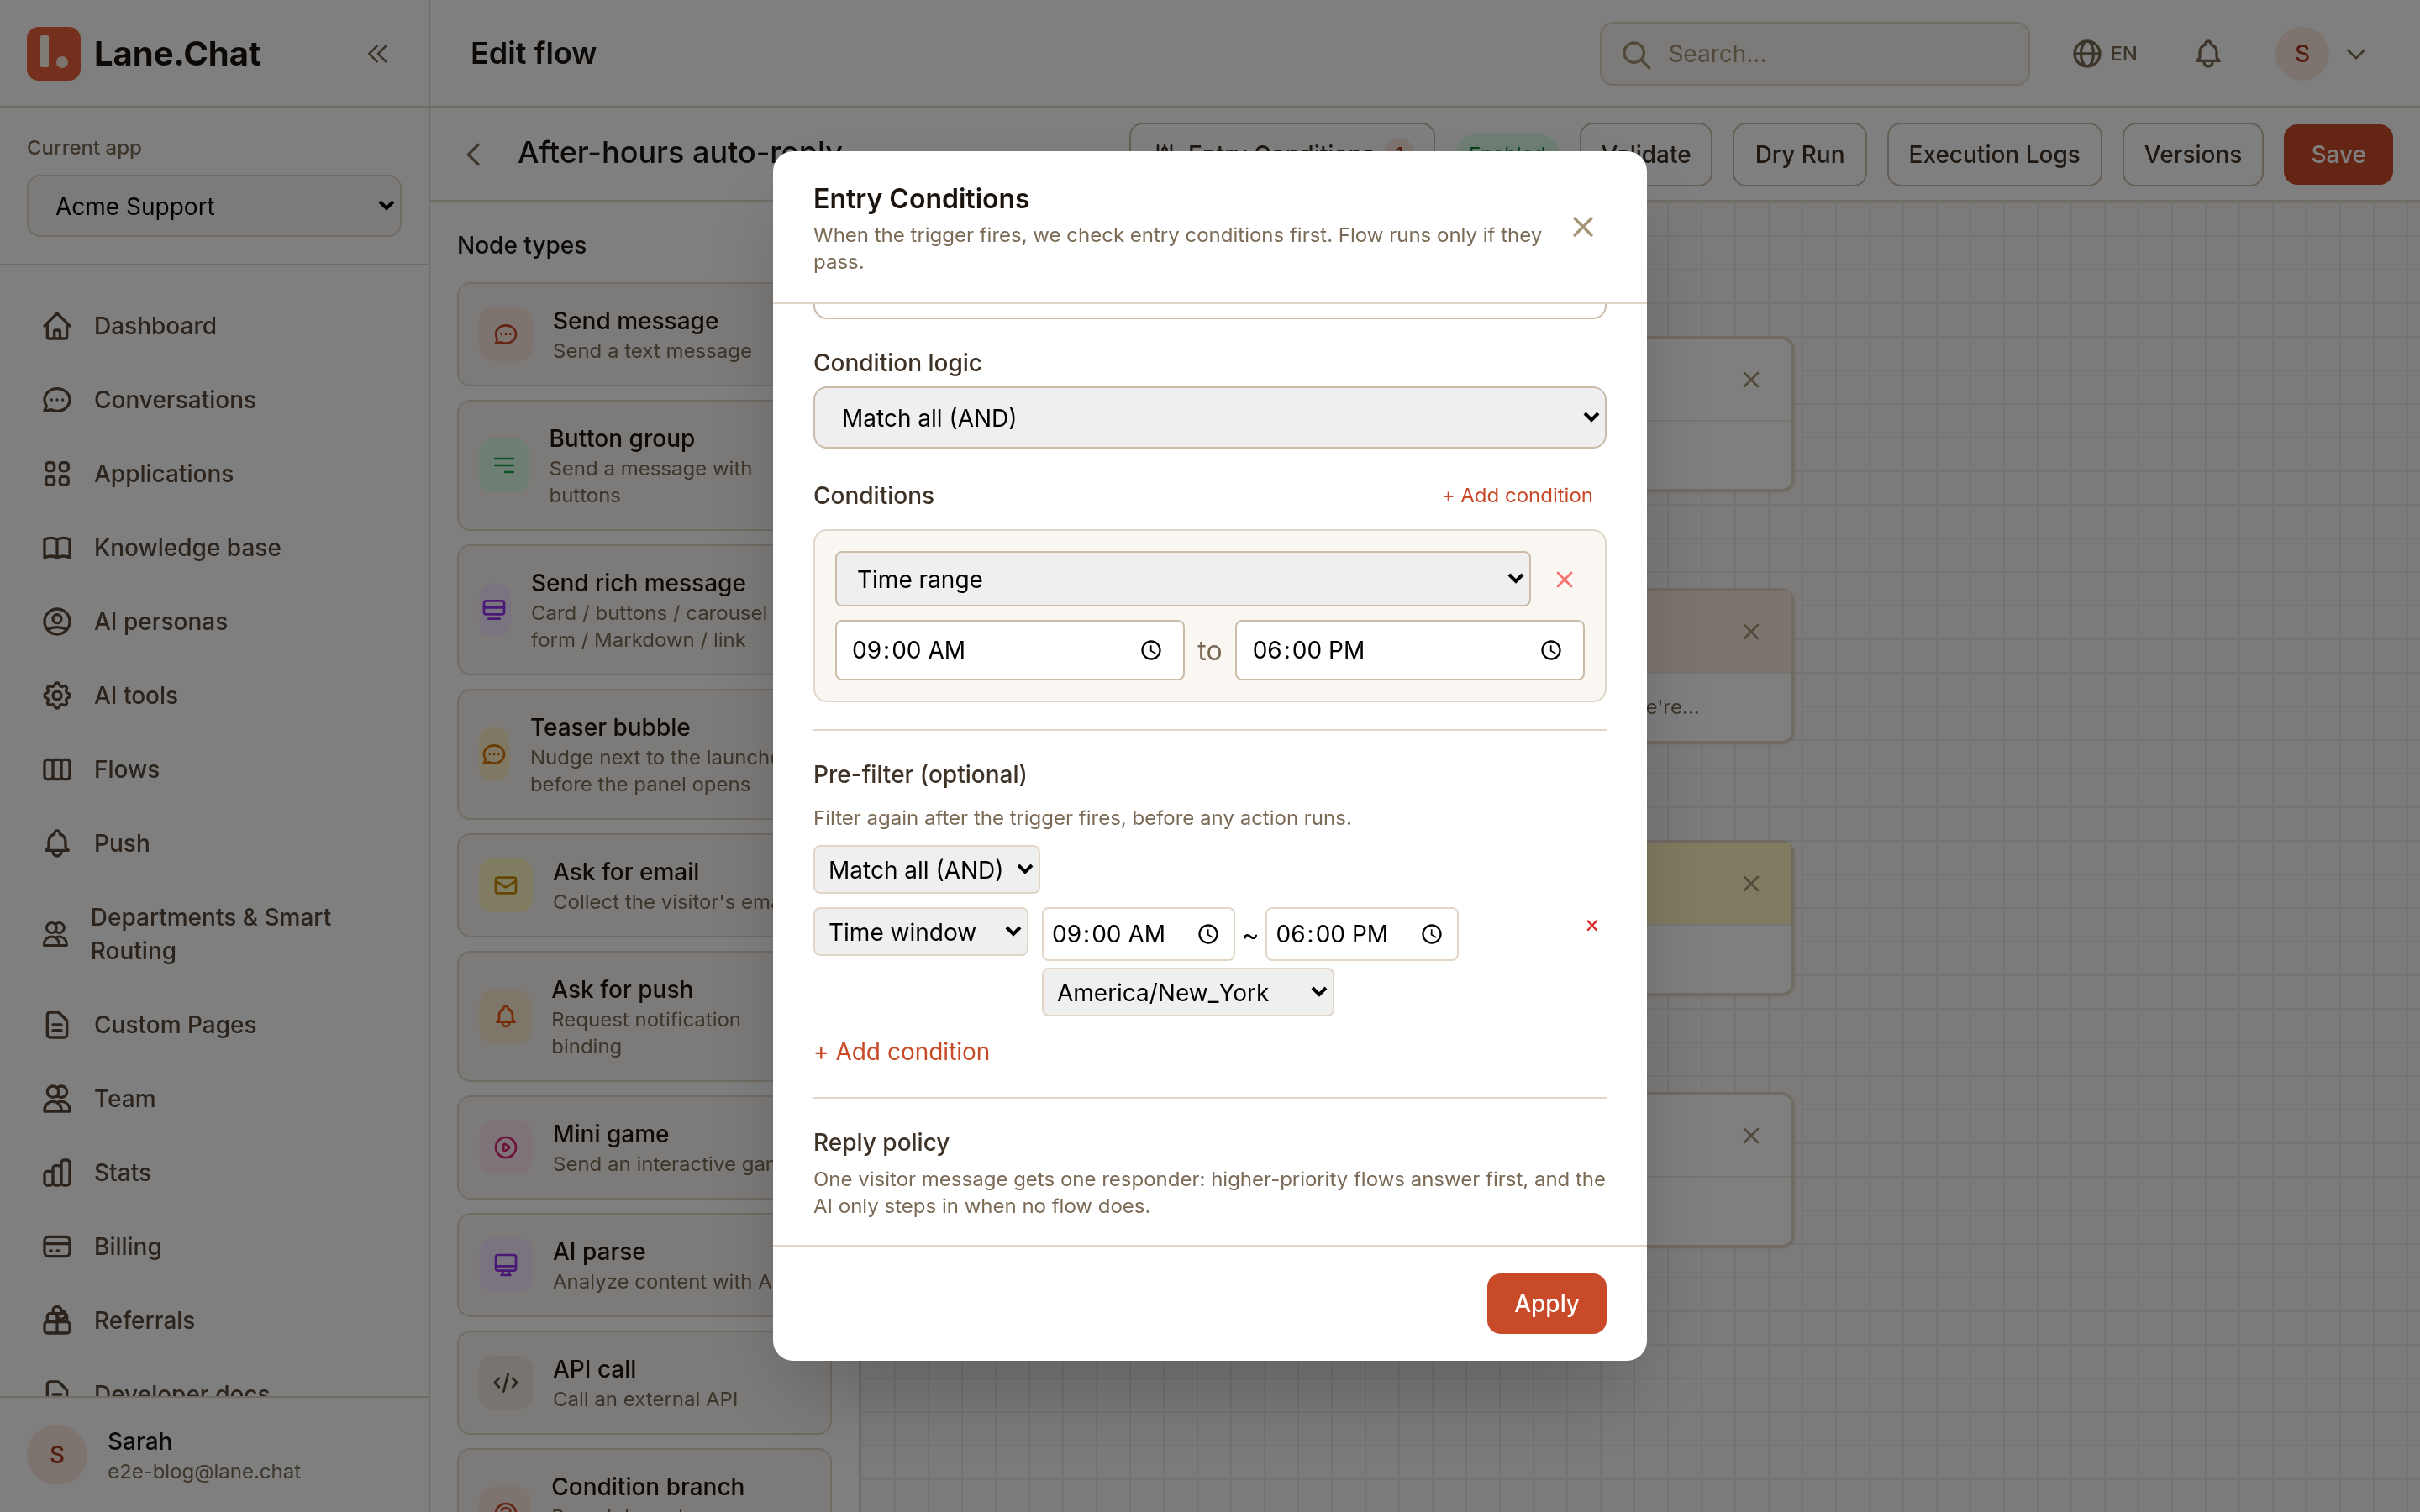Open the pre-filter Match all (AND) dropdown
Image resolution: width=2420 pixels, height=1512 pixels.
(x=926, y=870)
